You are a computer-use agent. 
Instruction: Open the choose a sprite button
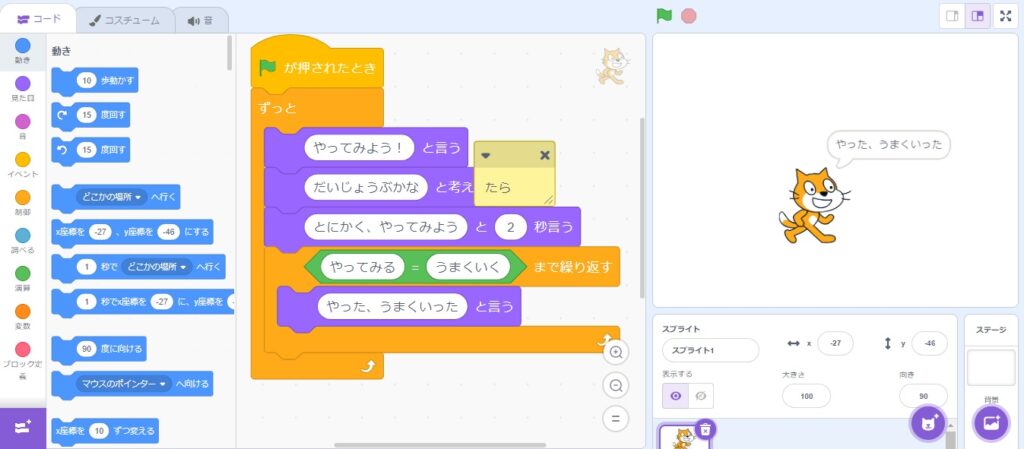[x=927, y=422]
